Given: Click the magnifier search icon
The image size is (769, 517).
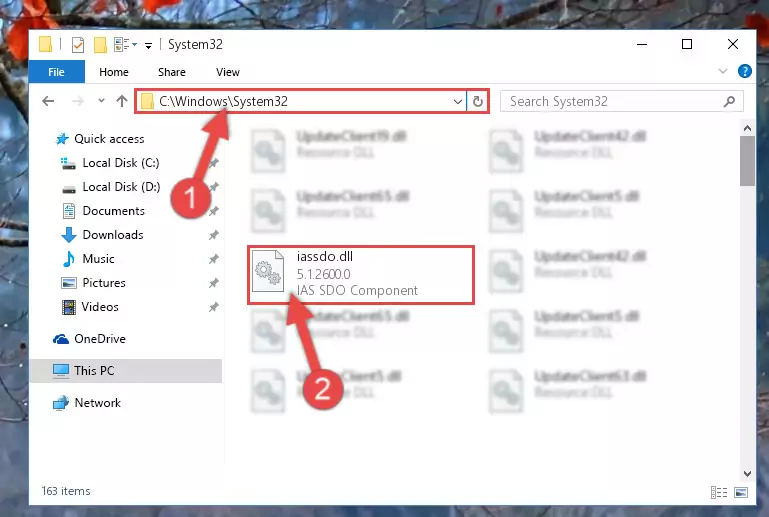Looking at the screenshot, I should coord(729,102).
